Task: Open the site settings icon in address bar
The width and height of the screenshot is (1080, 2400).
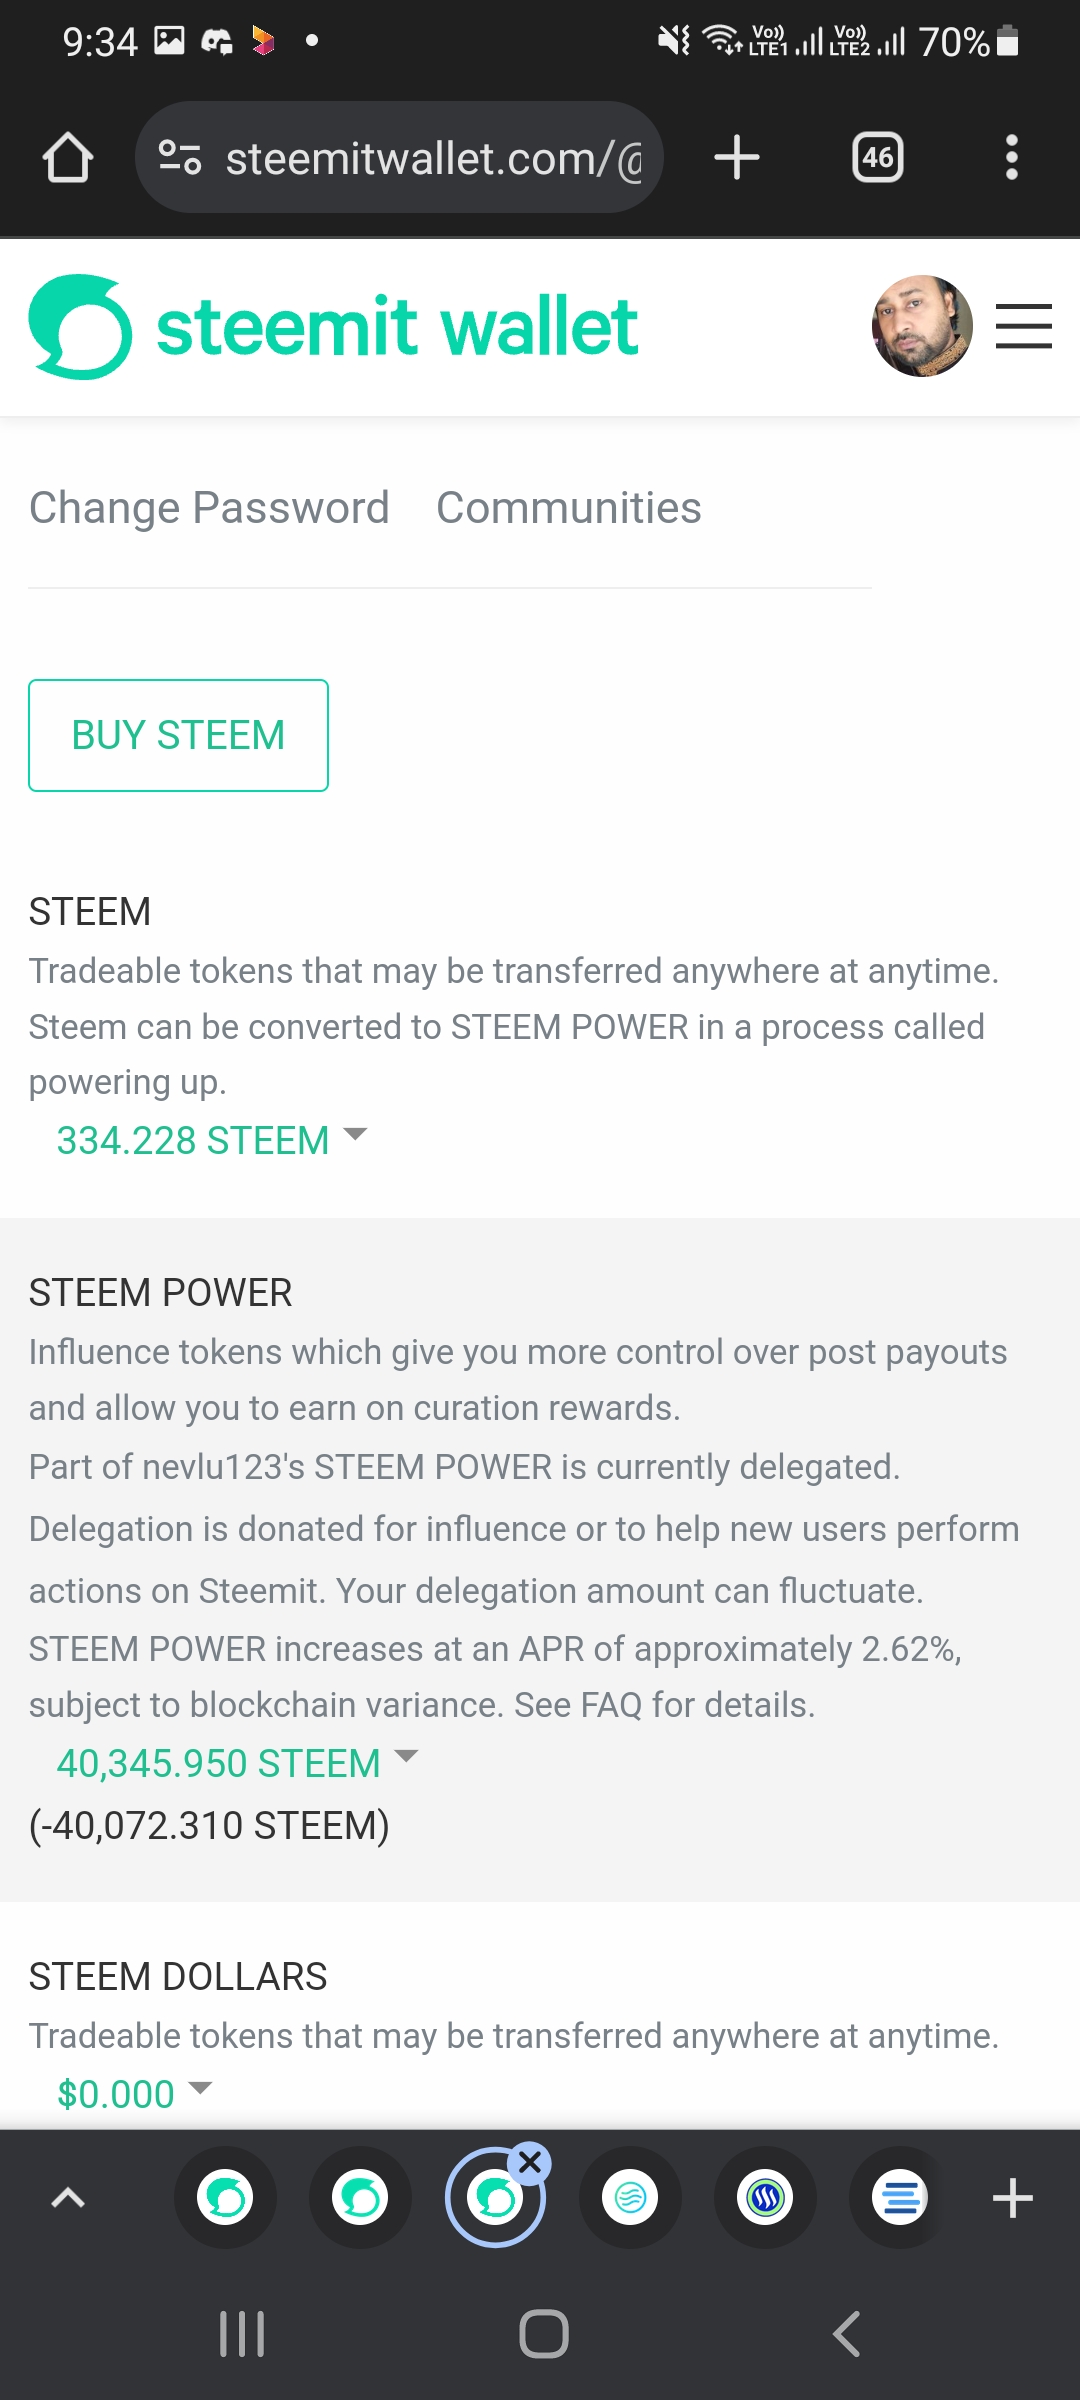Action: [x=180, y=158]
